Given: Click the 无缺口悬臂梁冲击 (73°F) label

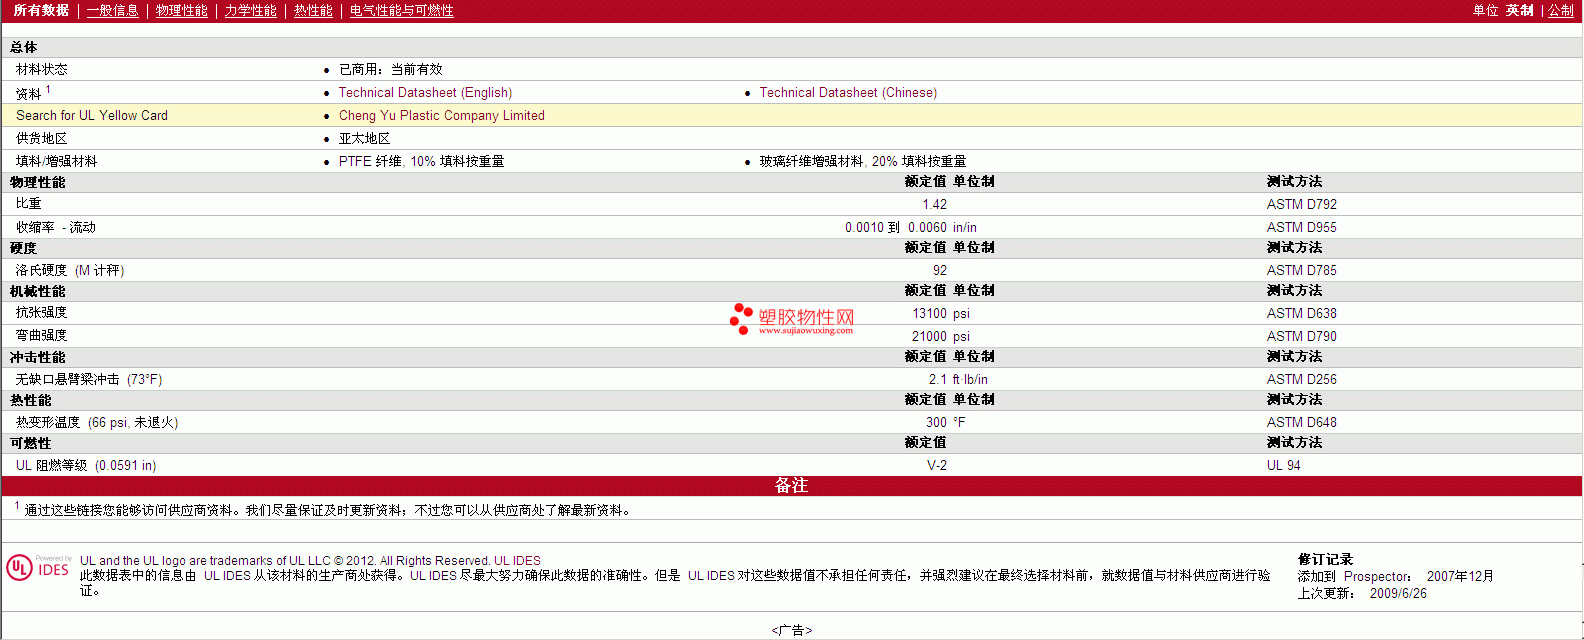Looking at the screenshot, I should coord(89,379).
